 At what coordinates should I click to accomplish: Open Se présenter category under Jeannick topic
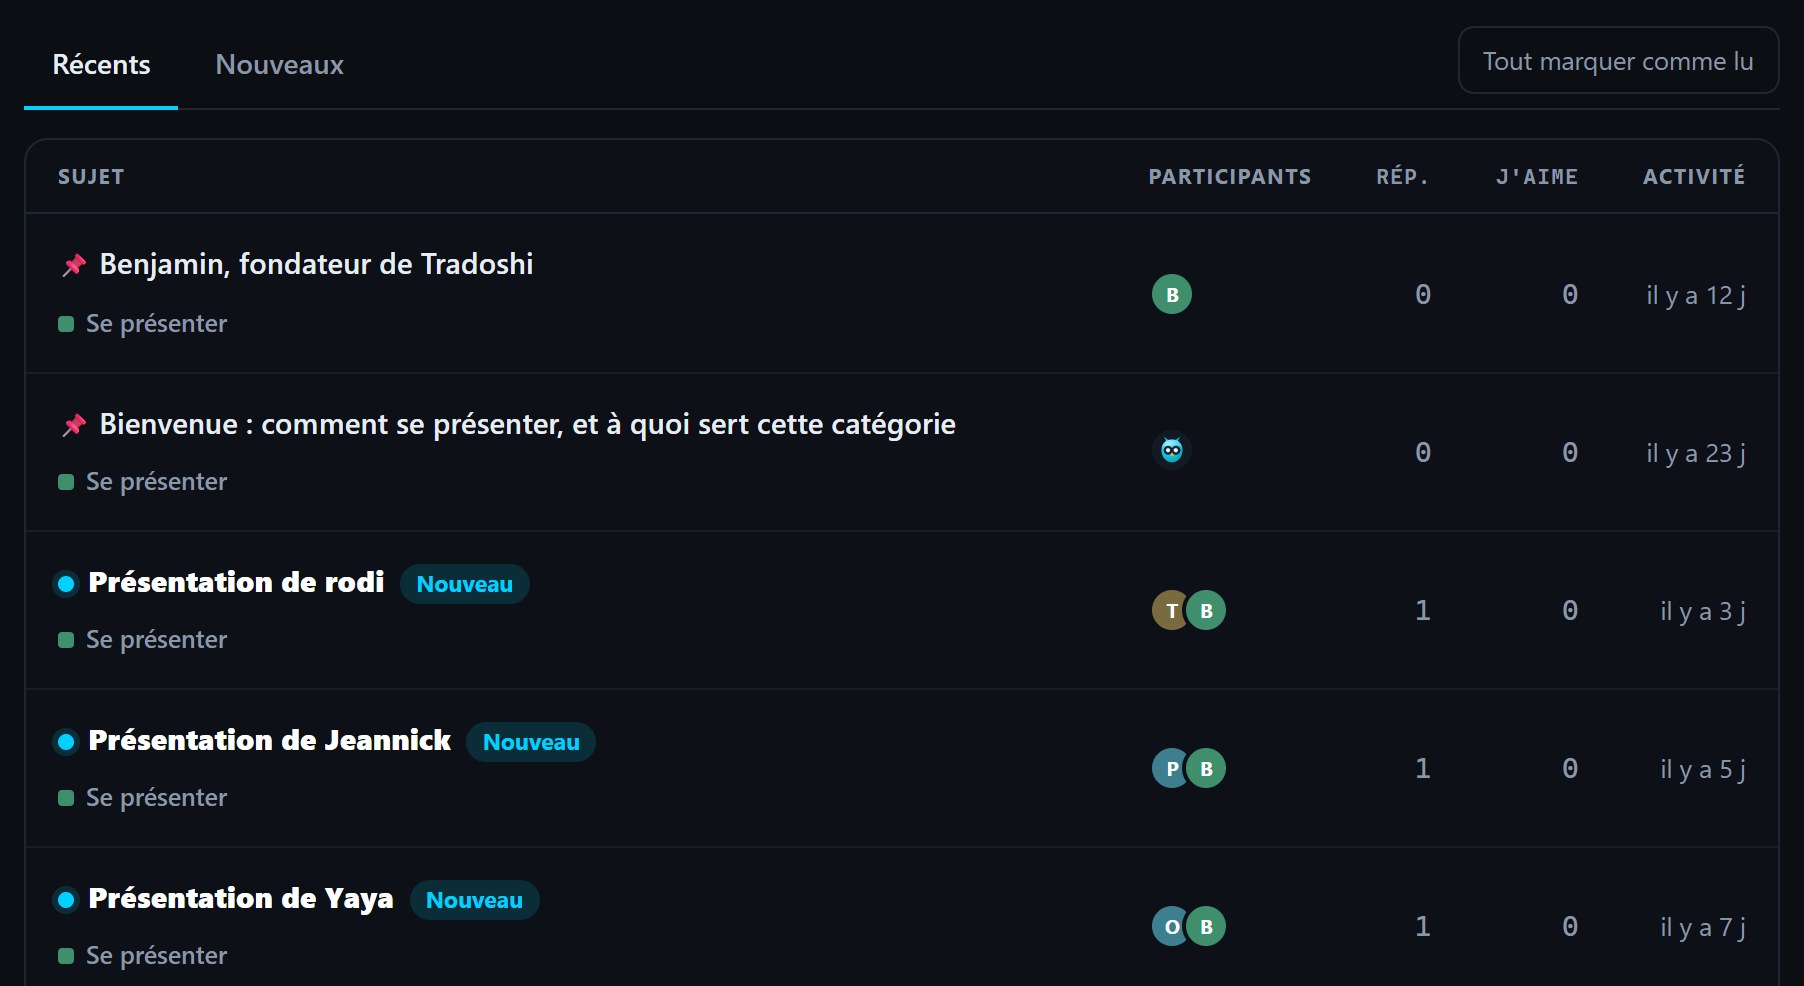[143, 798]
